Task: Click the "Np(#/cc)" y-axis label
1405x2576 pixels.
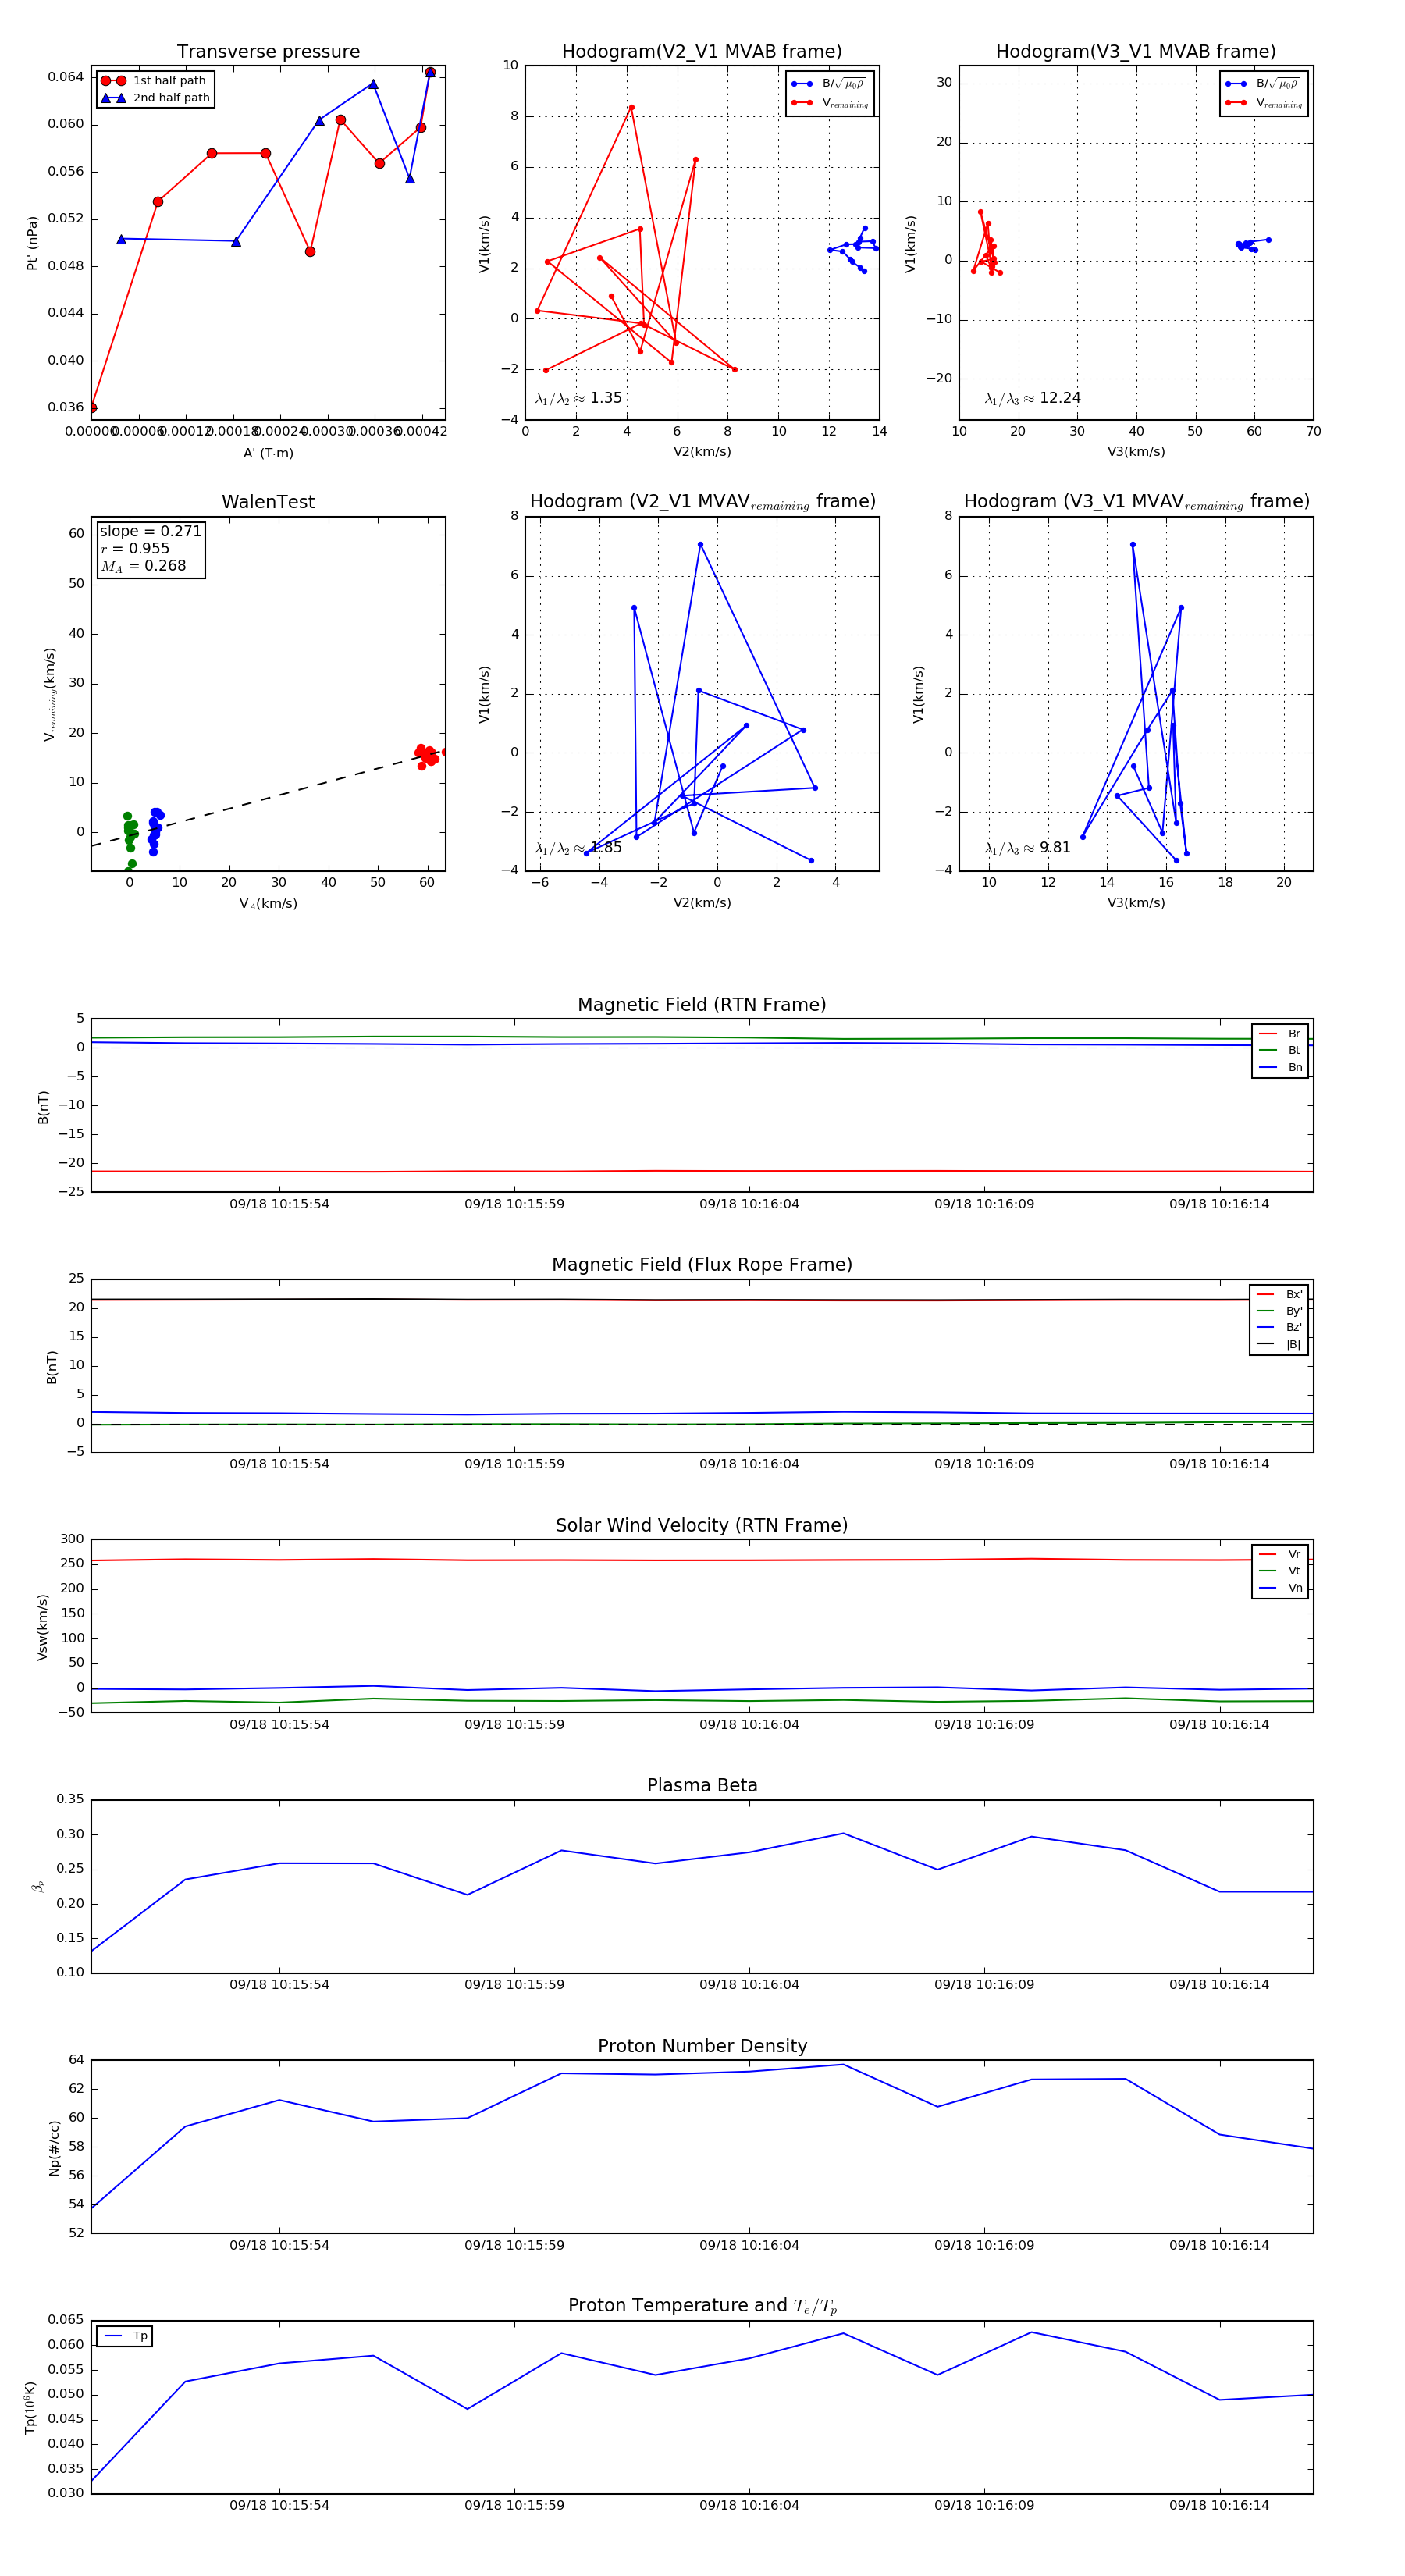Action: [54, 2148]
